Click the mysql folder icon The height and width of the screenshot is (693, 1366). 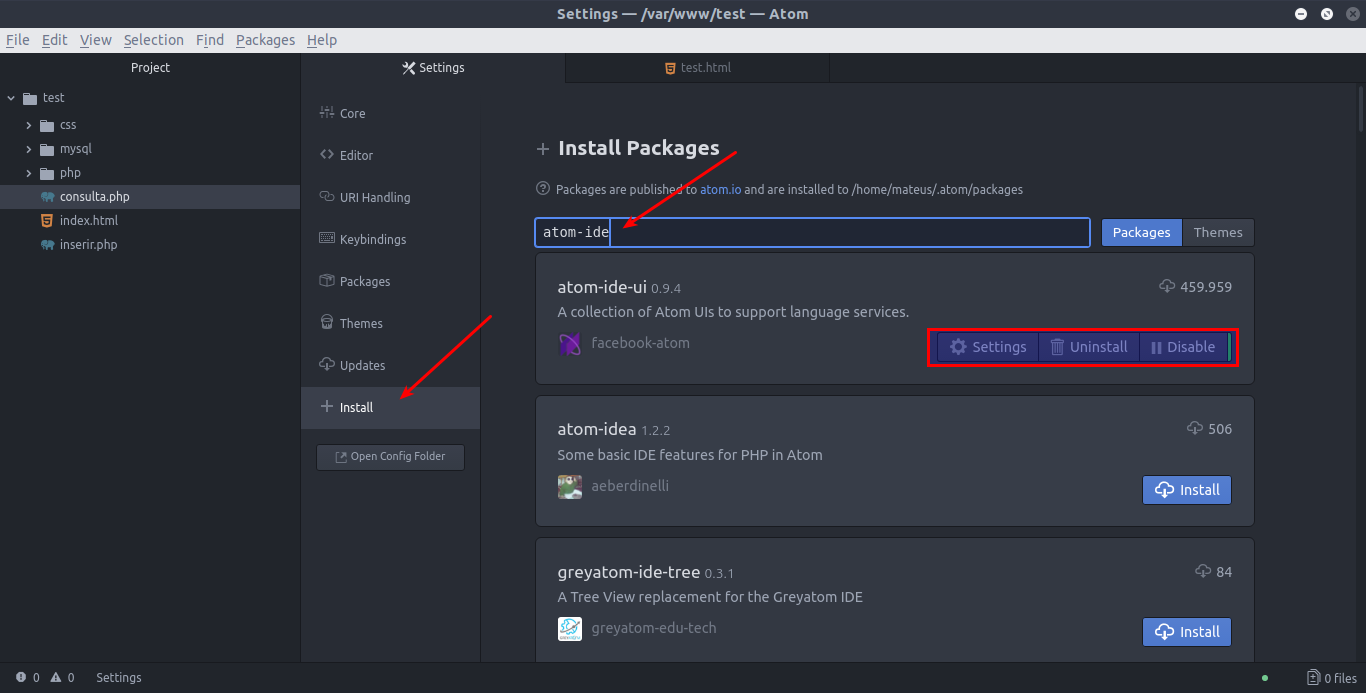[47, 149]
